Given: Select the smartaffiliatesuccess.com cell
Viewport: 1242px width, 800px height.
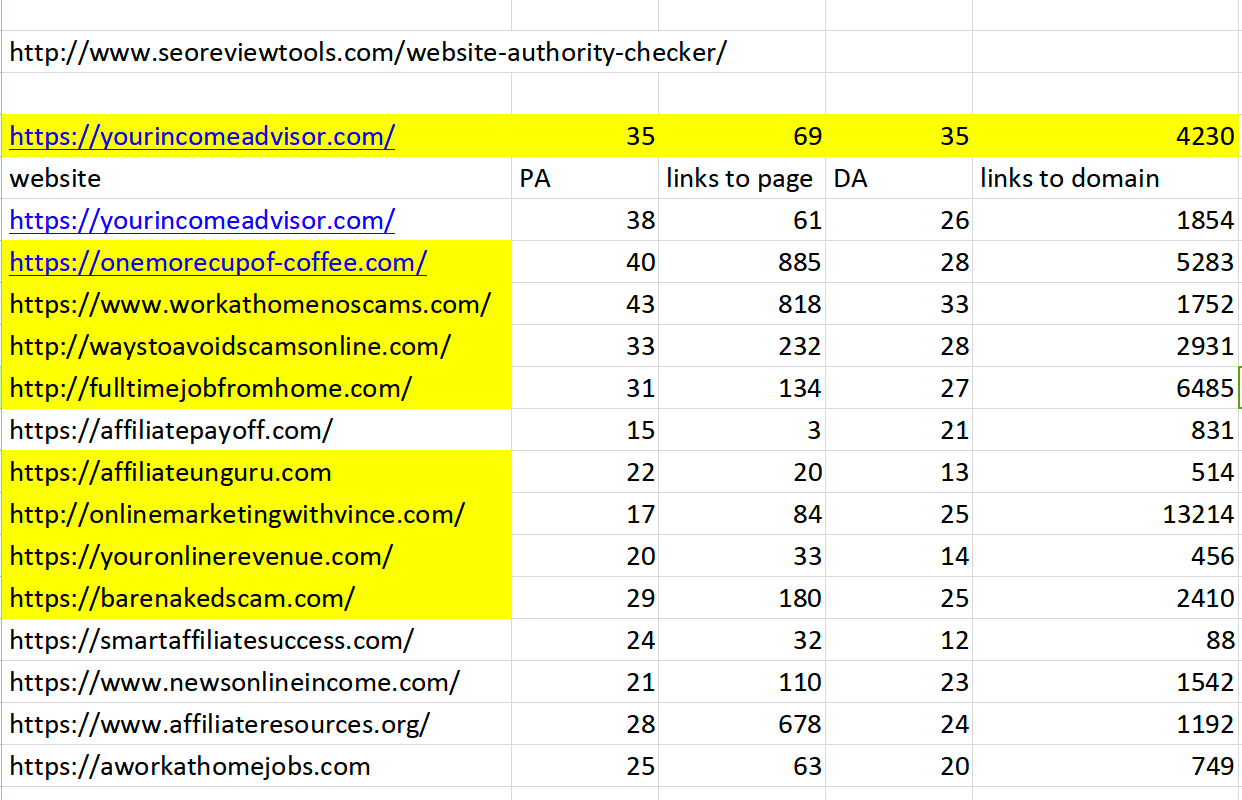Looking at the screenshot, I should (256, 640).
